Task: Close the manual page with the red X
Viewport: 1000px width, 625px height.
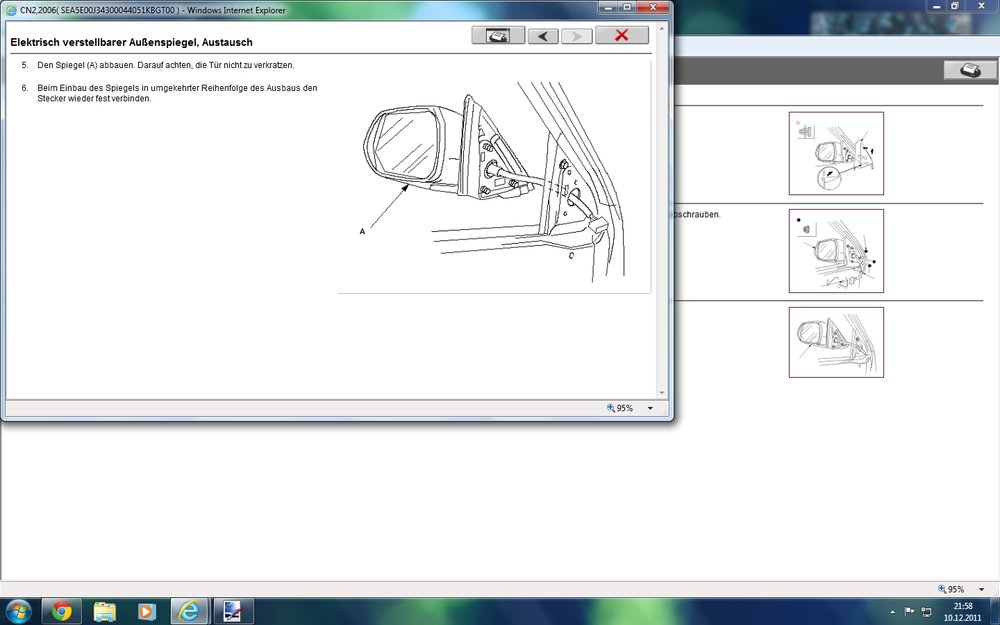Action: [621, 36]
